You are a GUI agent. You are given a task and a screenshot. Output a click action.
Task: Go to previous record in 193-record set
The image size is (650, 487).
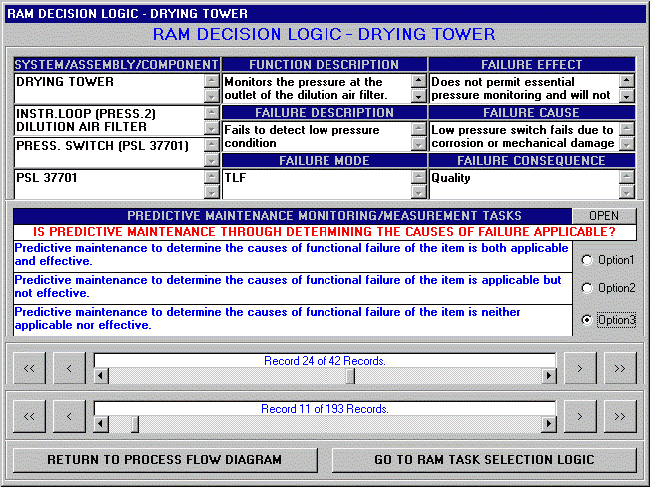(69, 416)
